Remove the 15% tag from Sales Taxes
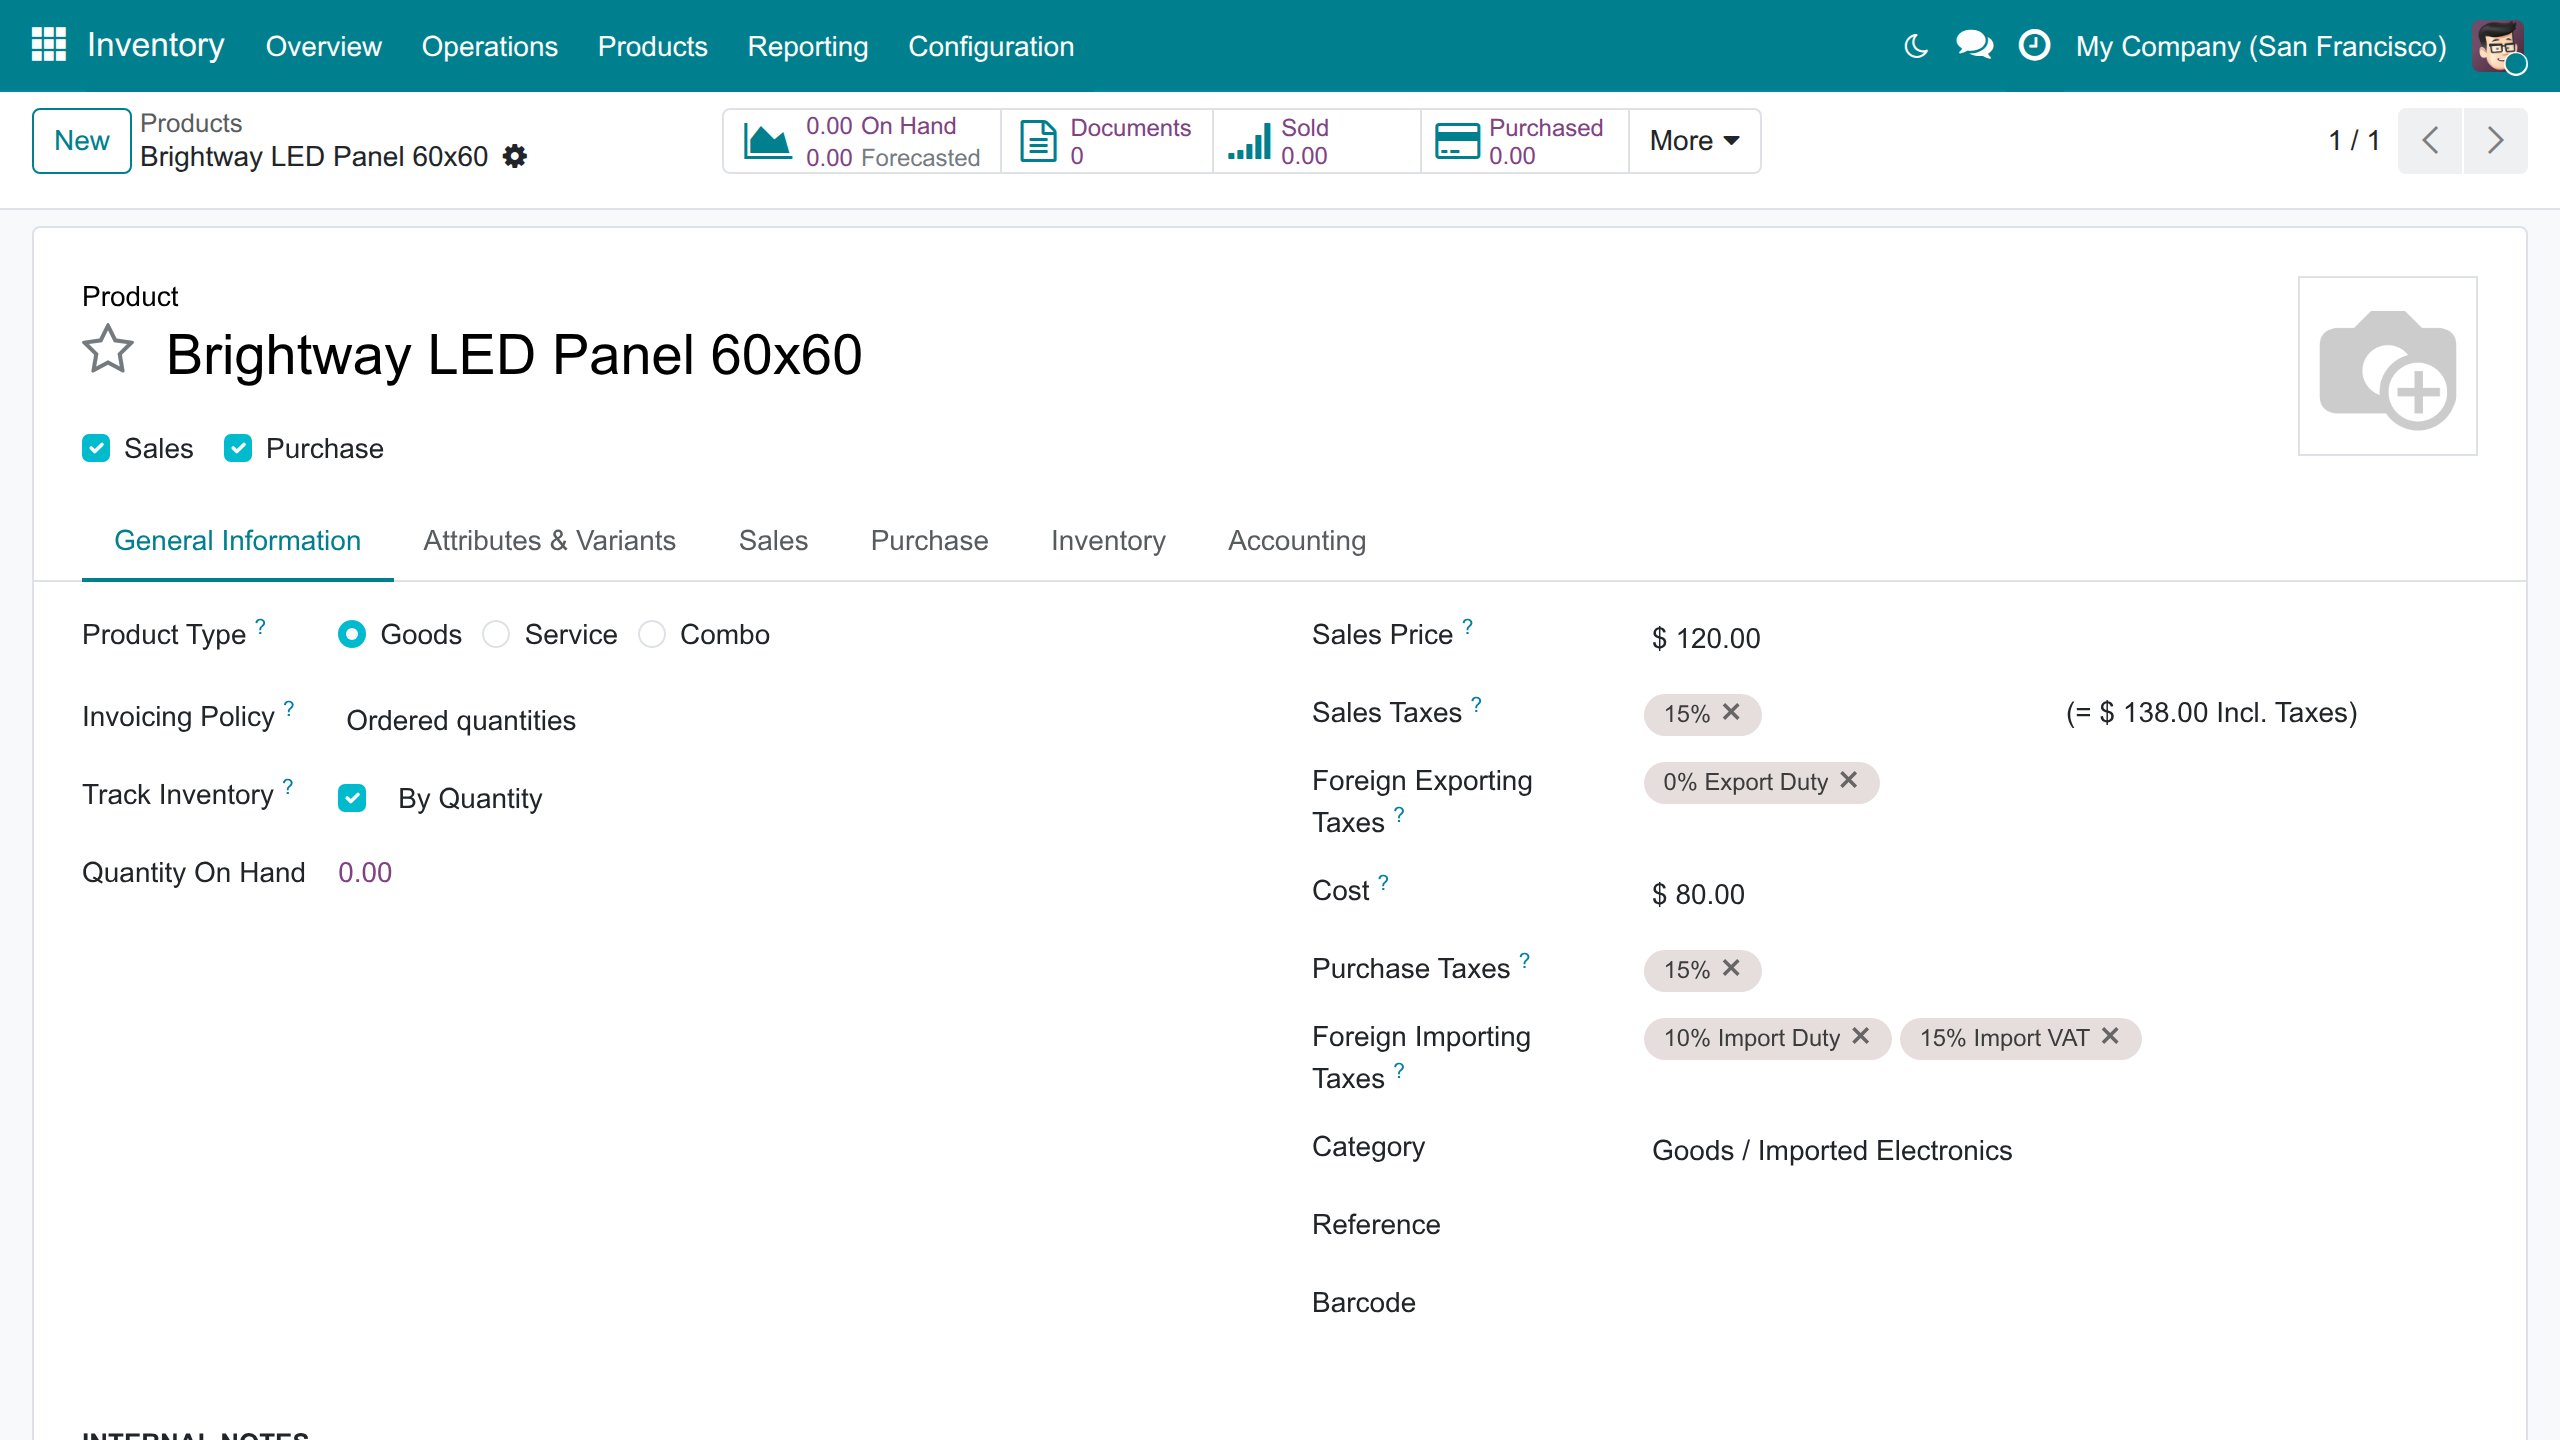The image size is (2560, 1440). tap(1731, 712)
